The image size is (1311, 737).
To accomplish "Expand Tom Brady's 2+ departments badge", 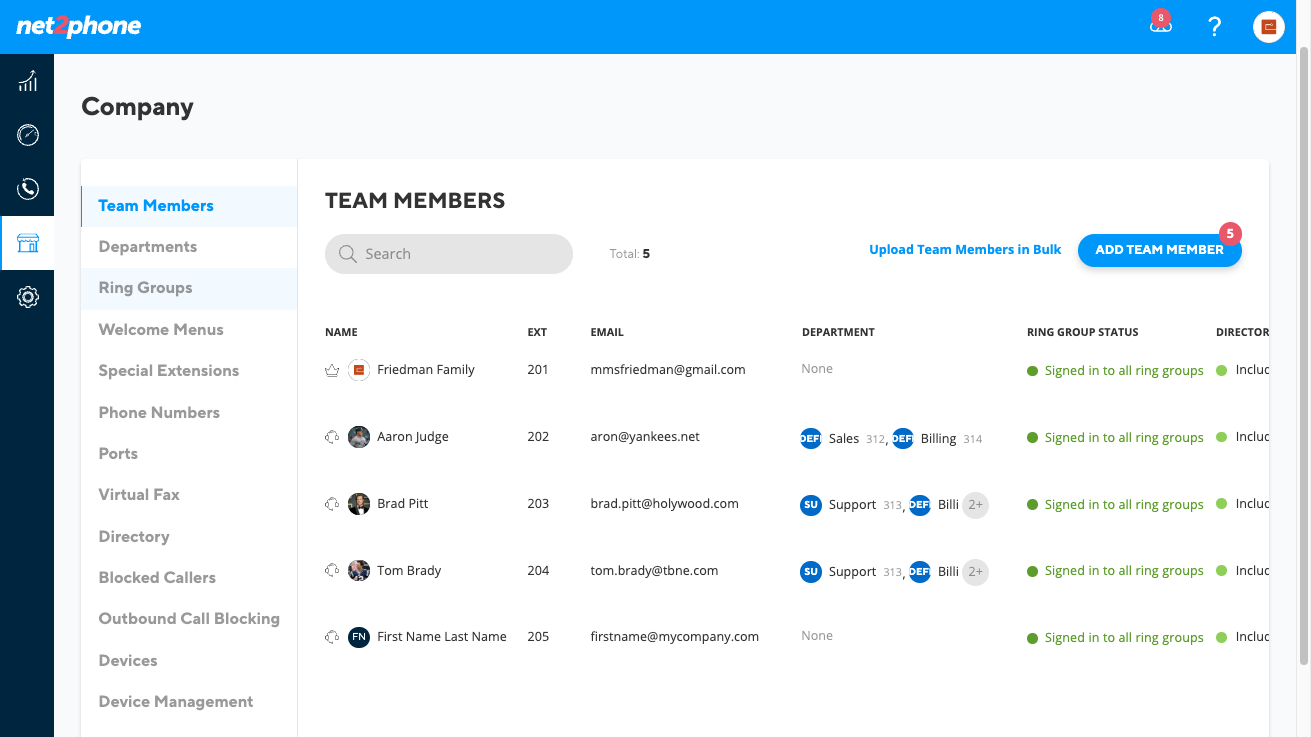I will click(975, 572).
